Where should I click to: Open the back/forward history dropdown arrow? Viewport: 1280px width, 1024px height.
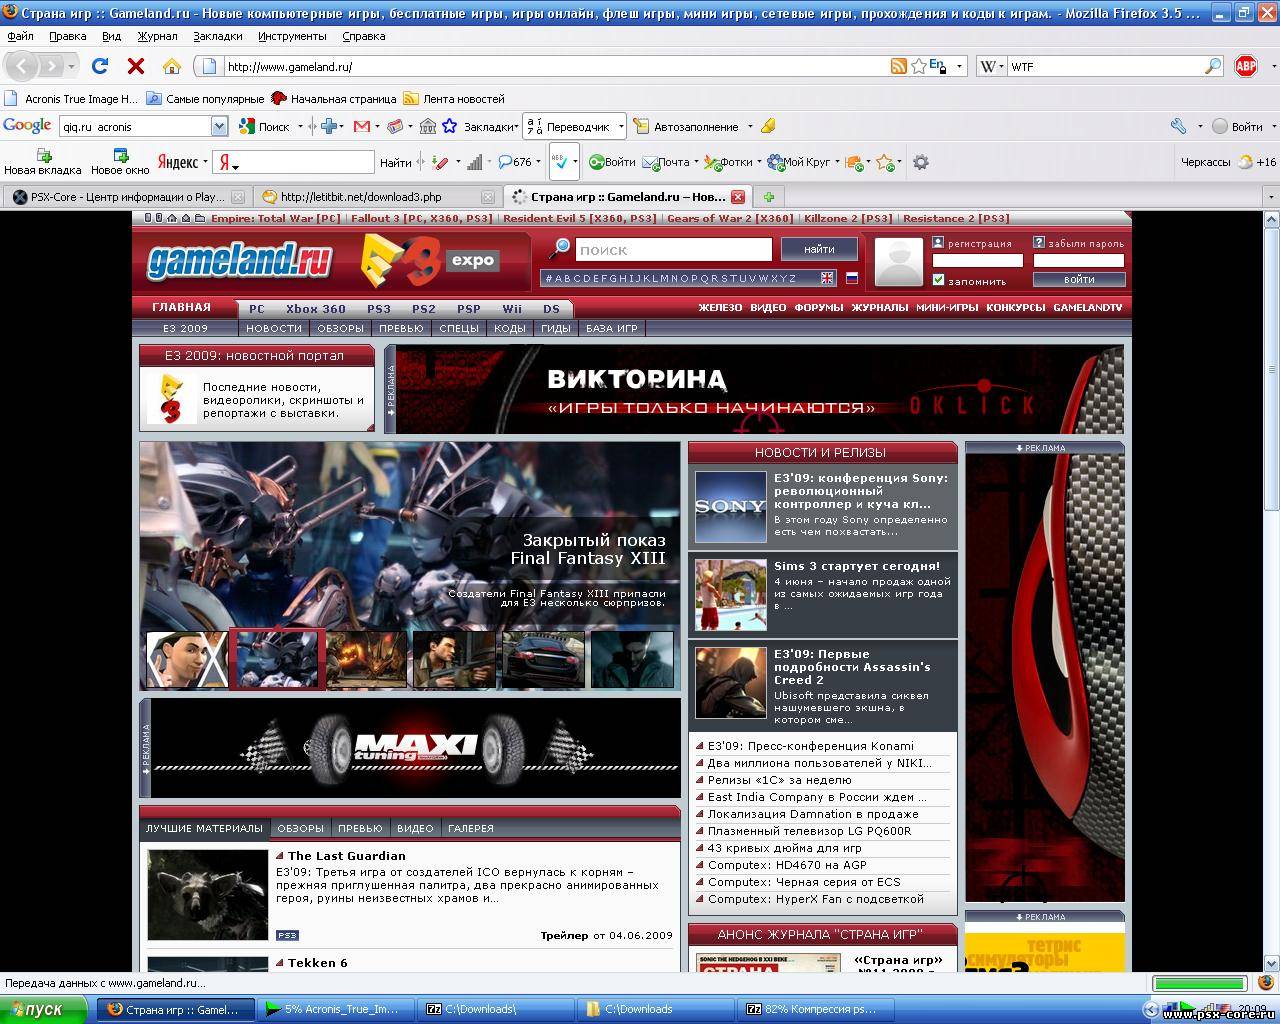(71, 67)
